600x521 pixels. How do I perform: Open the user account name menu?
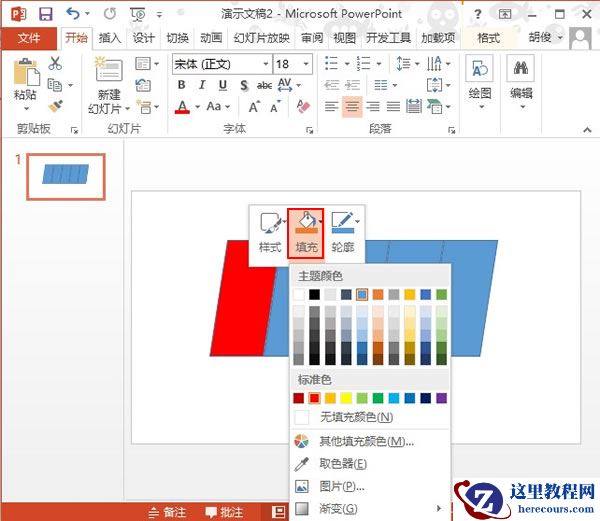pyautogui.click(x=545, y=37)
